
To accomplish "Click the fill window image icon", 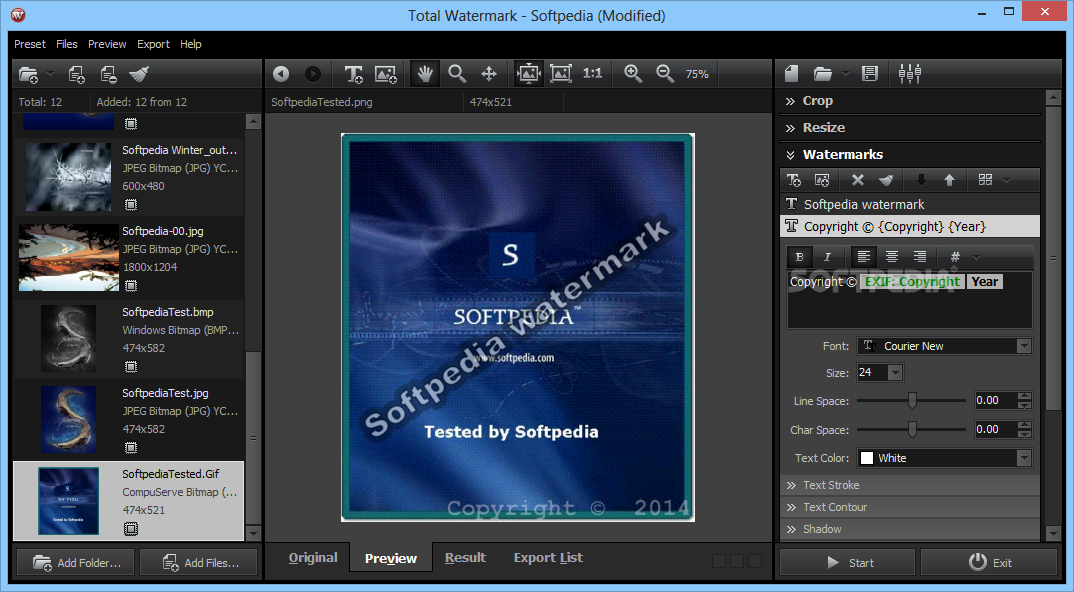I will (x=560, y=74).
